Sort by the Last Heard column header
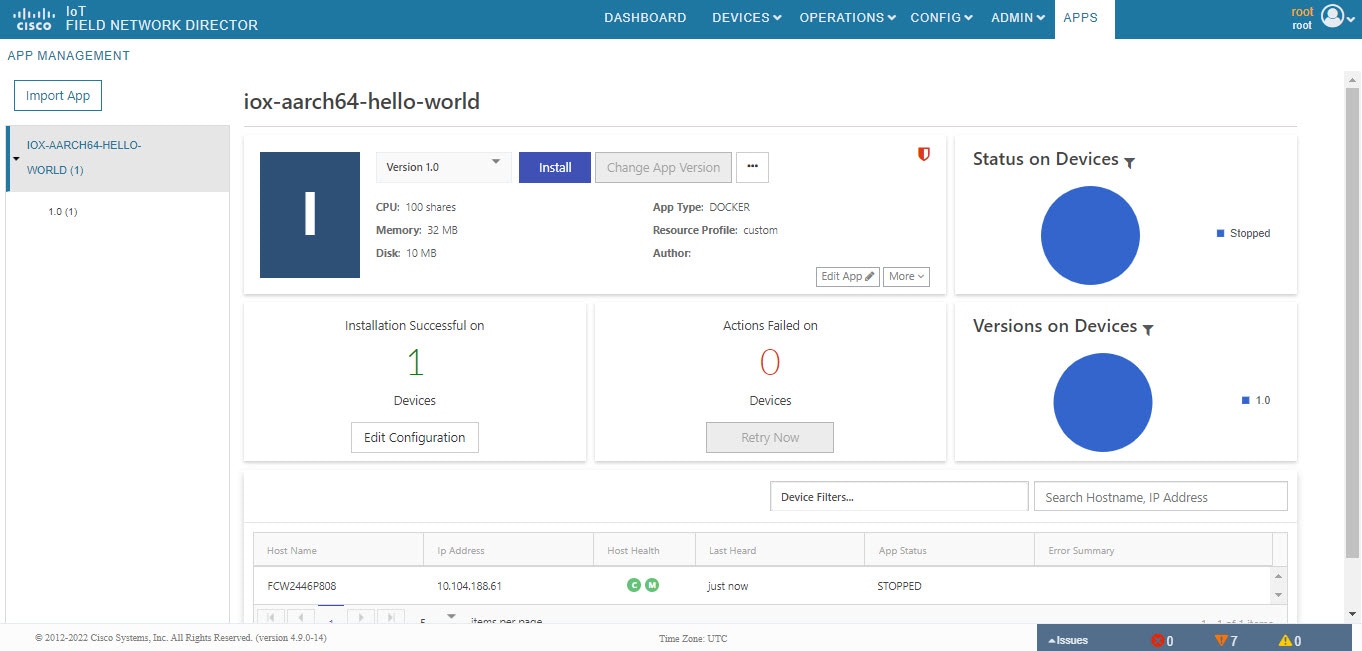The height and width of the screenshot is (651, 1362). click(x=780, y=550)
